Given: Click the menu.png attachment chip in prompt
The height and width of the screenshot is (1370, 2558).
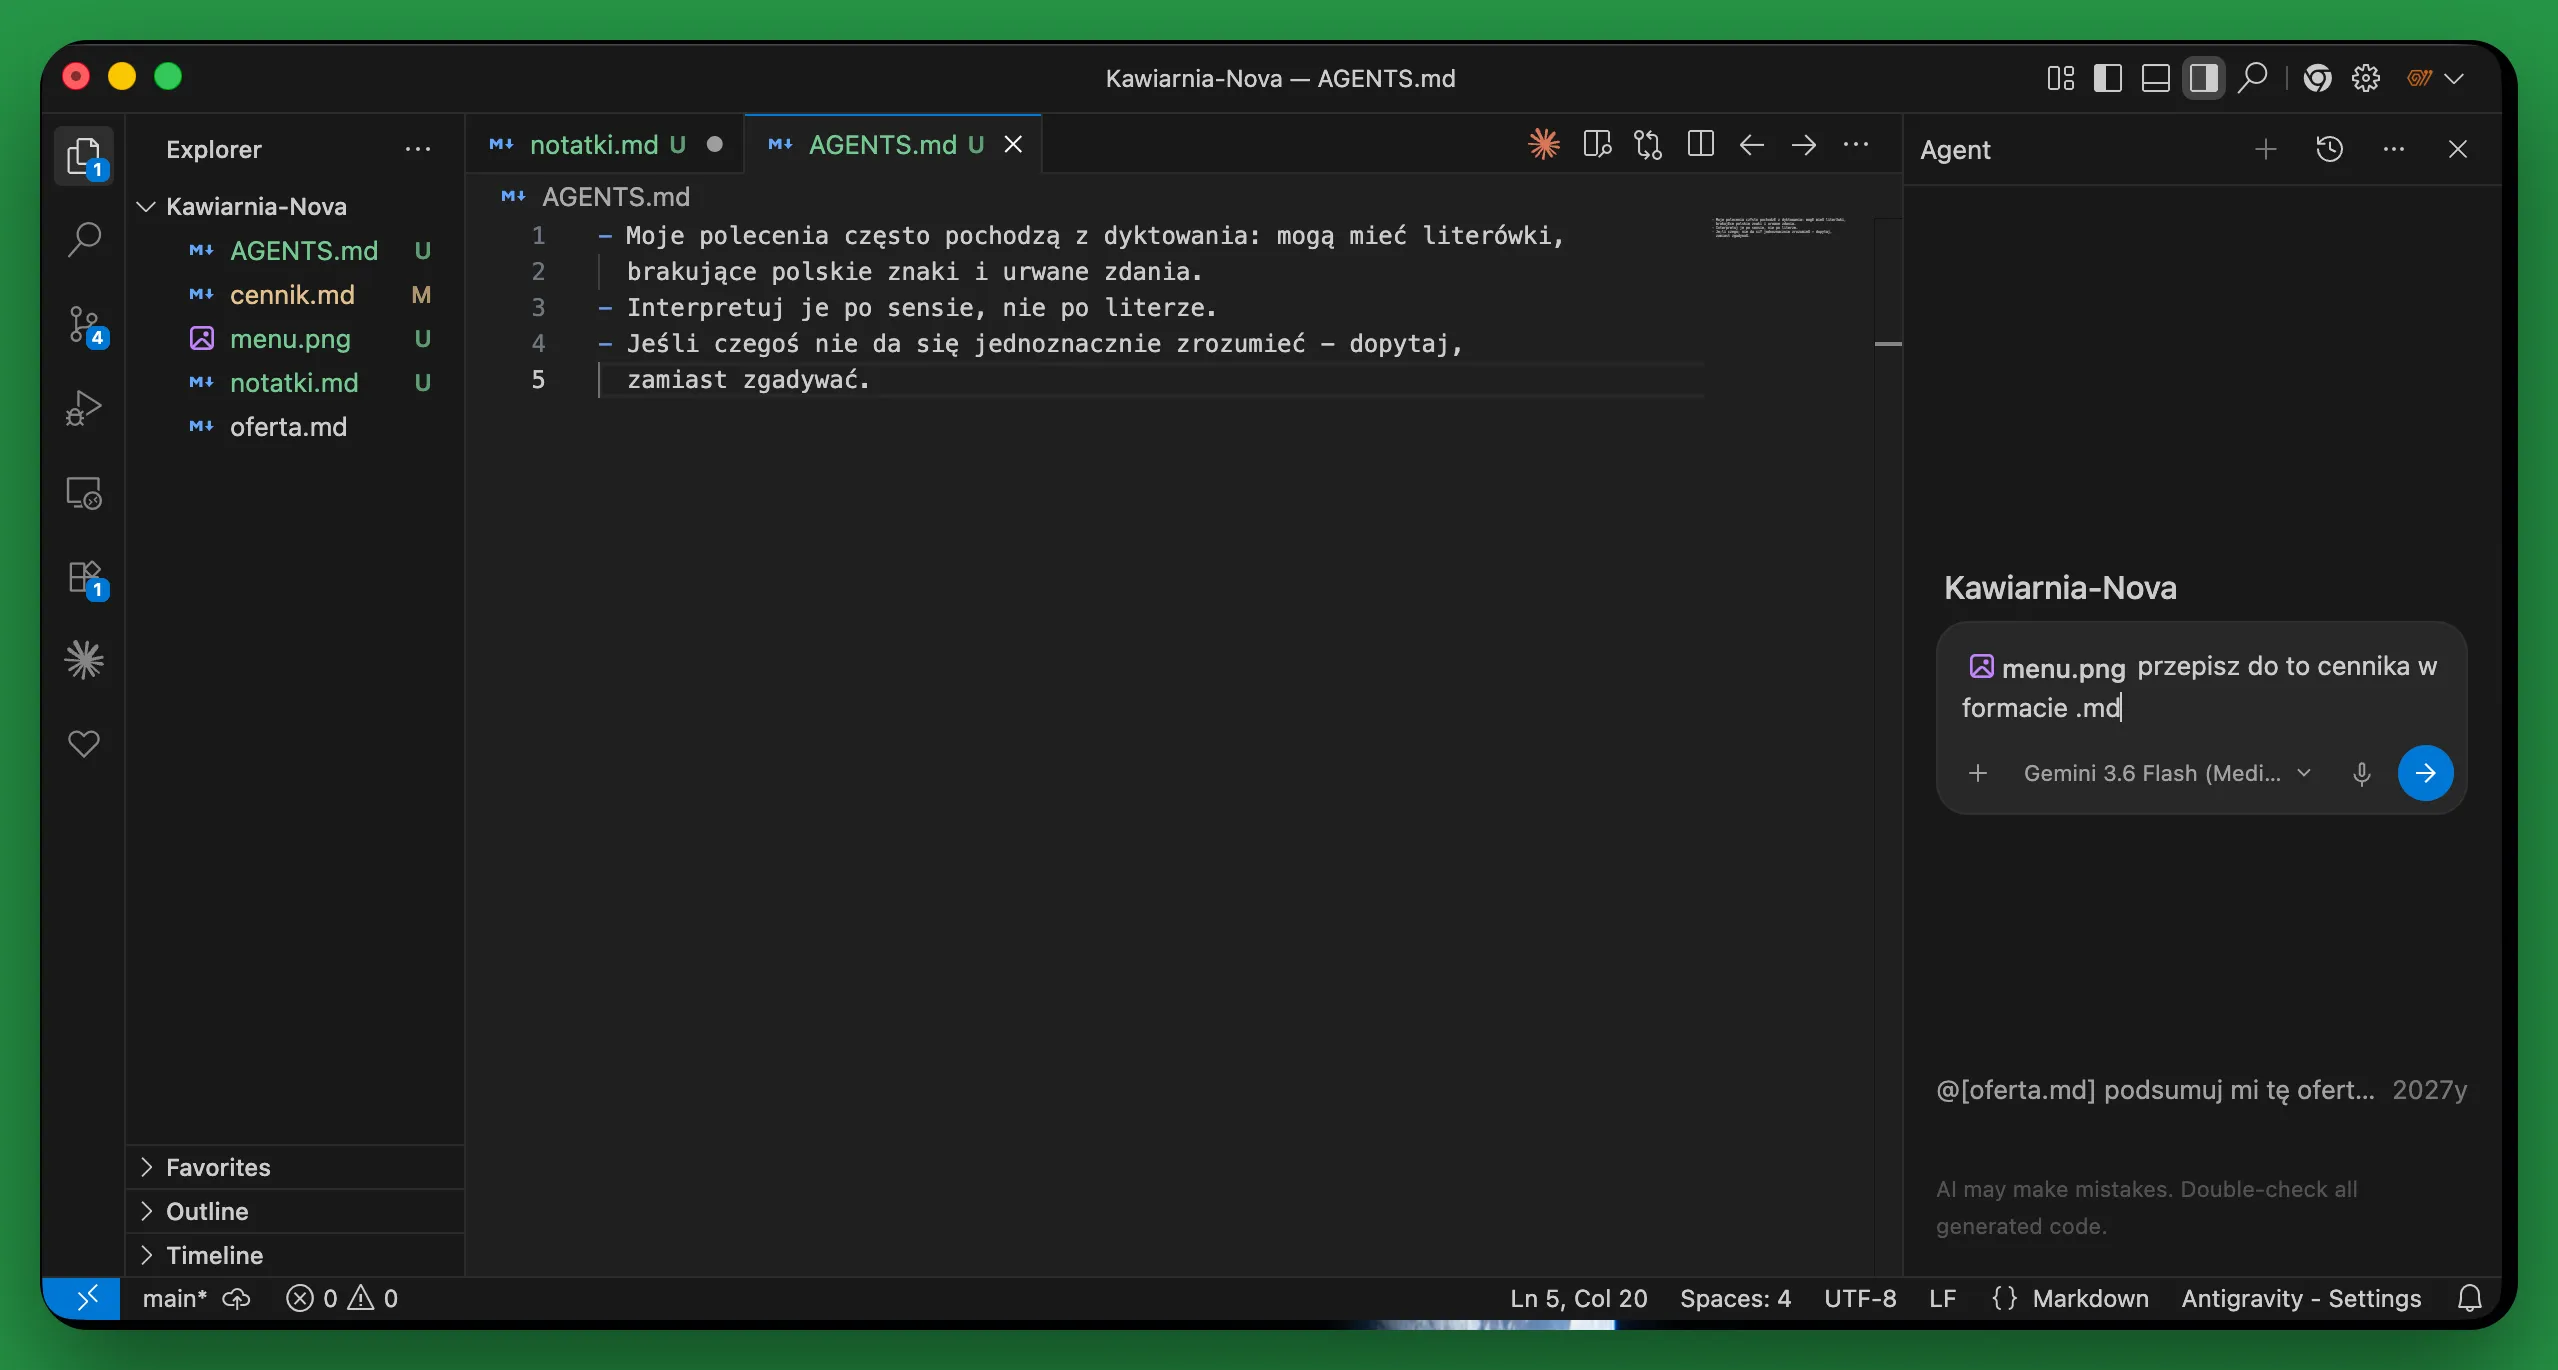Looking at the screenshot, I should 2047,667.
